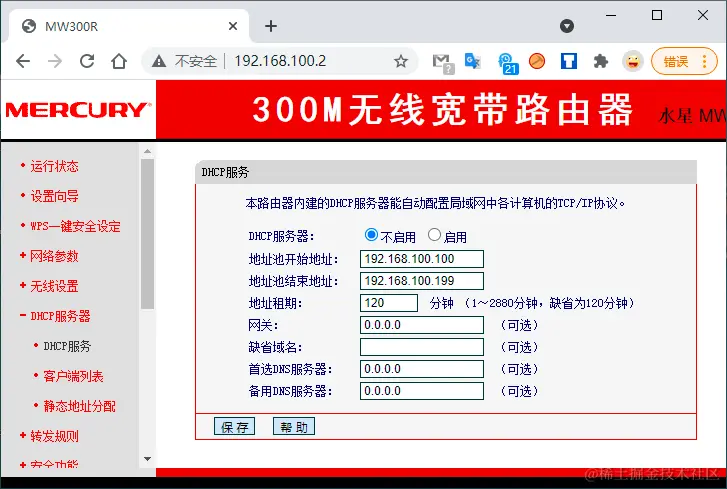Open the browser home page
727x489 pixels.
pos(119,61)
